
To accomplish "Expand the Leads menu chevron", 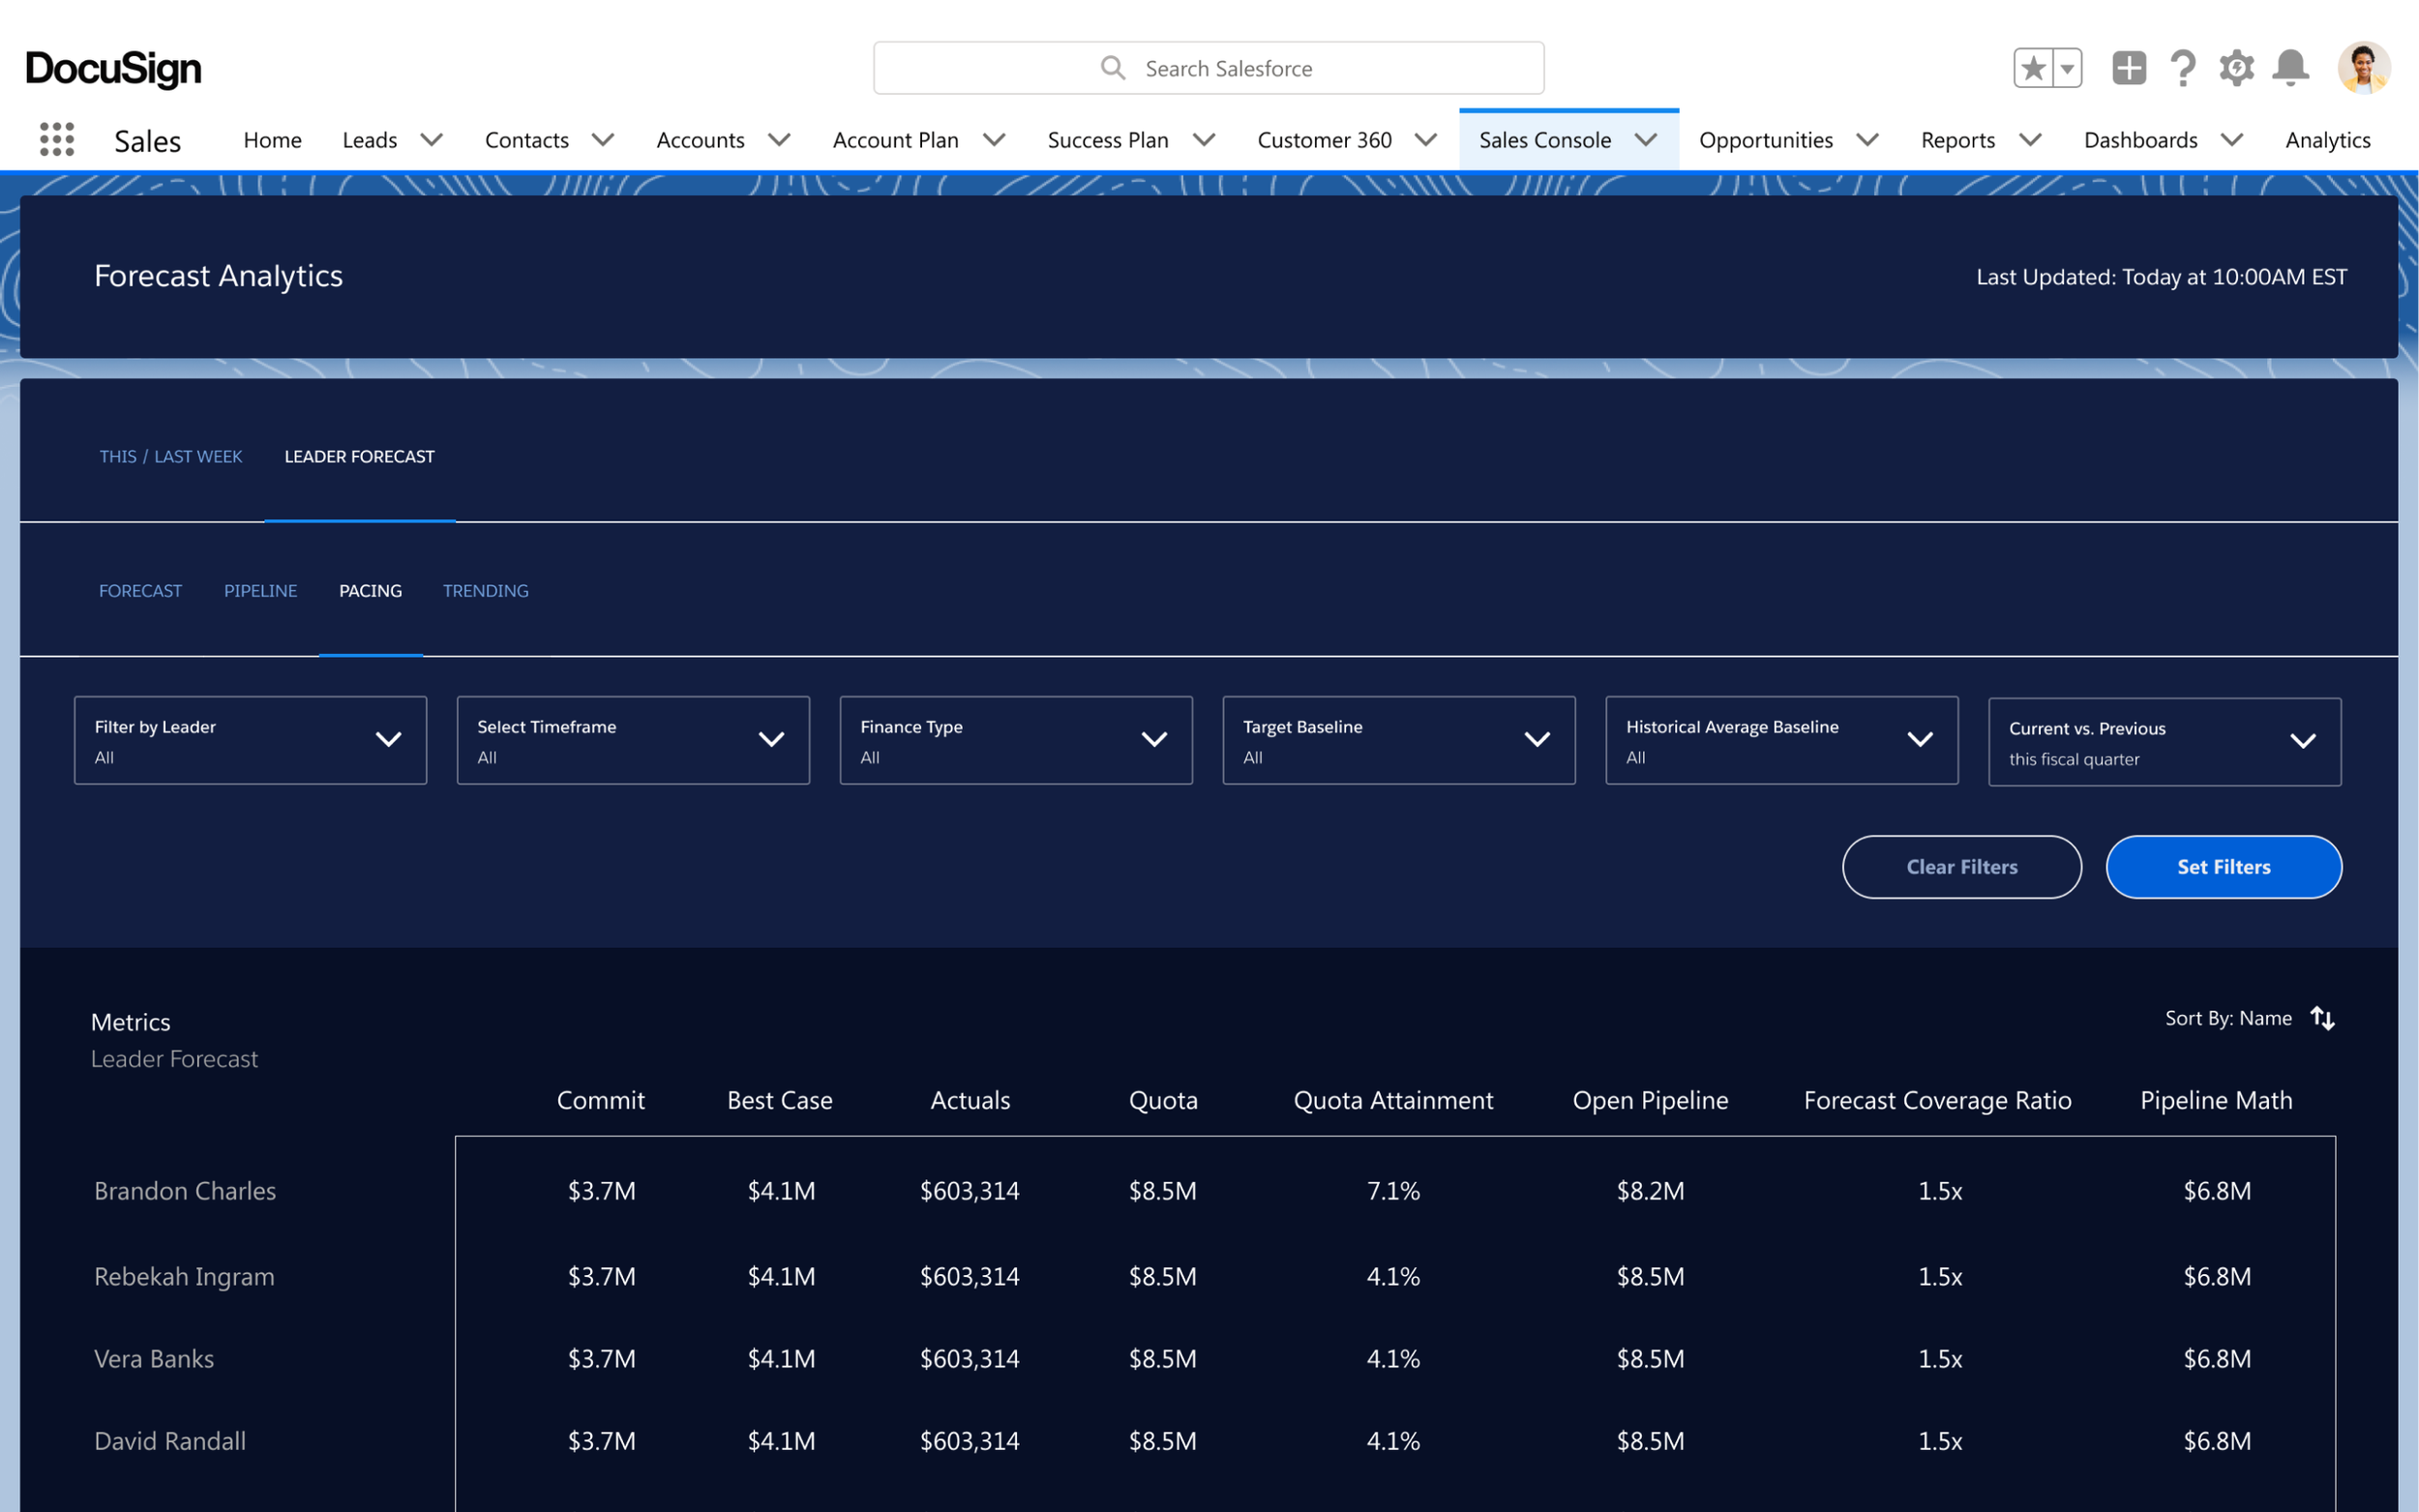I will (432, 139).
